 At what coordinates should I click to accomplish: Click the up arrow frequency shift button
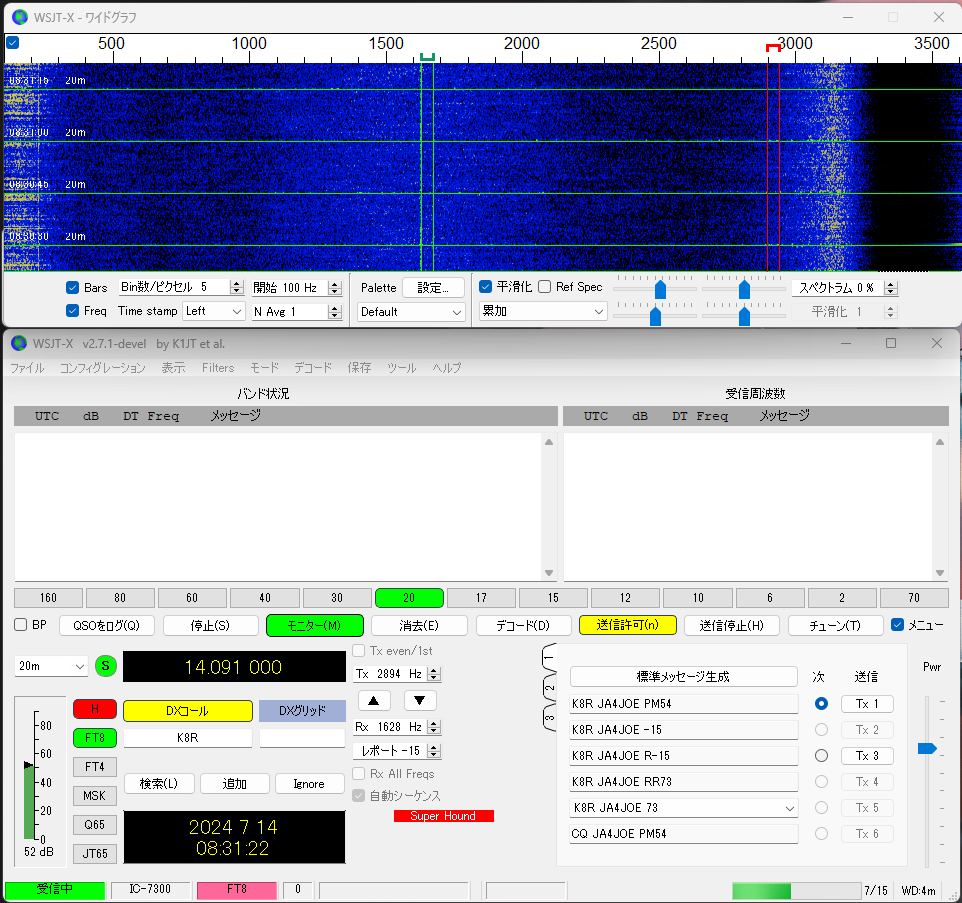coord(373,701)
